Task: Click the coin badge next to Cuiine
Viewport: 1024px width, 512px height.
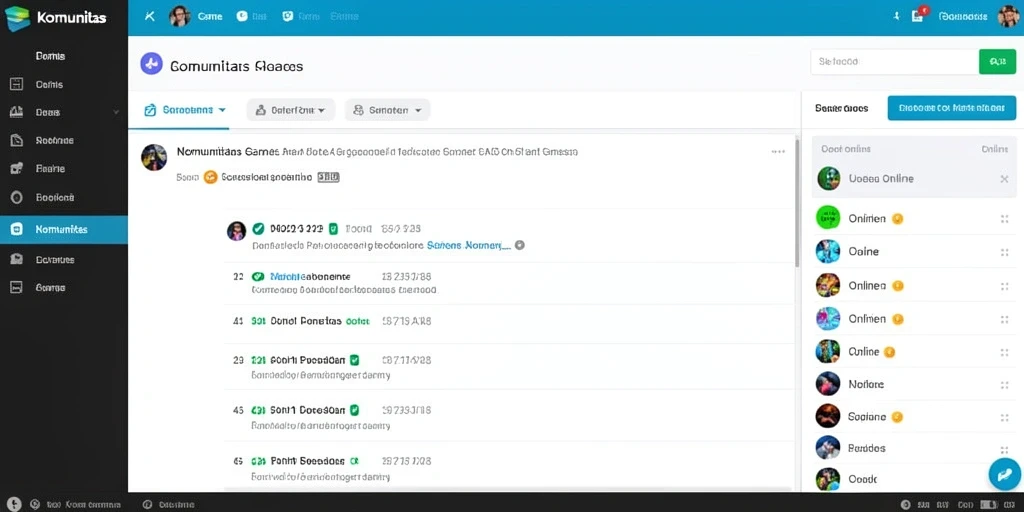Action: pyautogui.click(x=889, y=352)
